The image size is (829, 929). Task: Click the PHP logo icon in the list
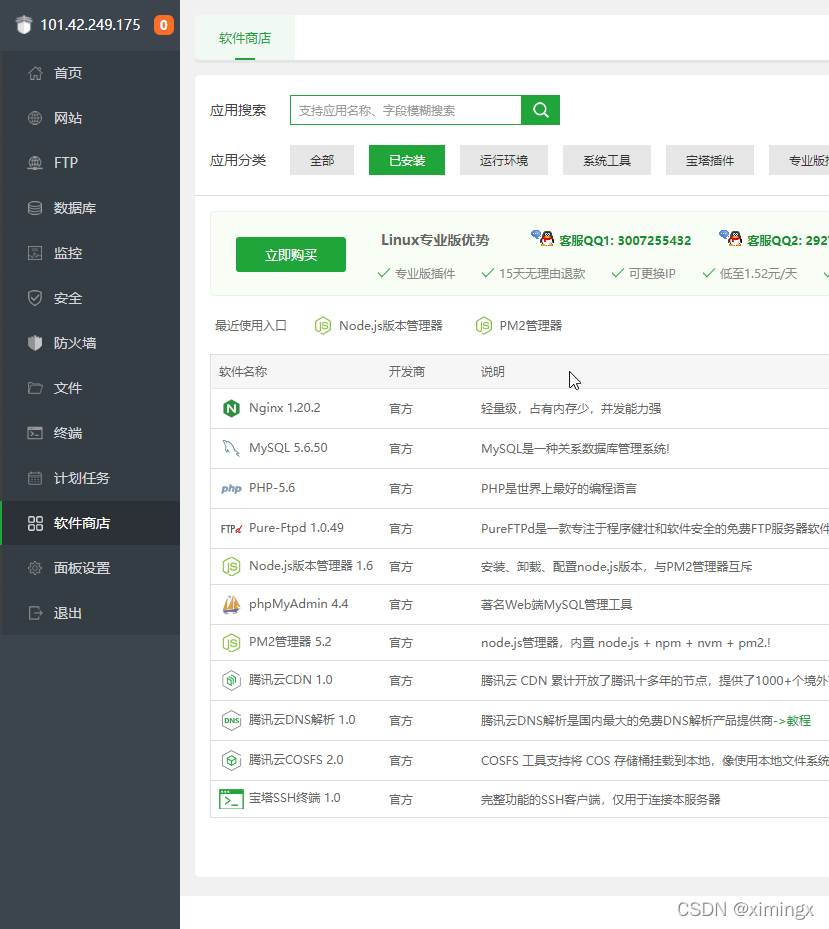point(231,489)
